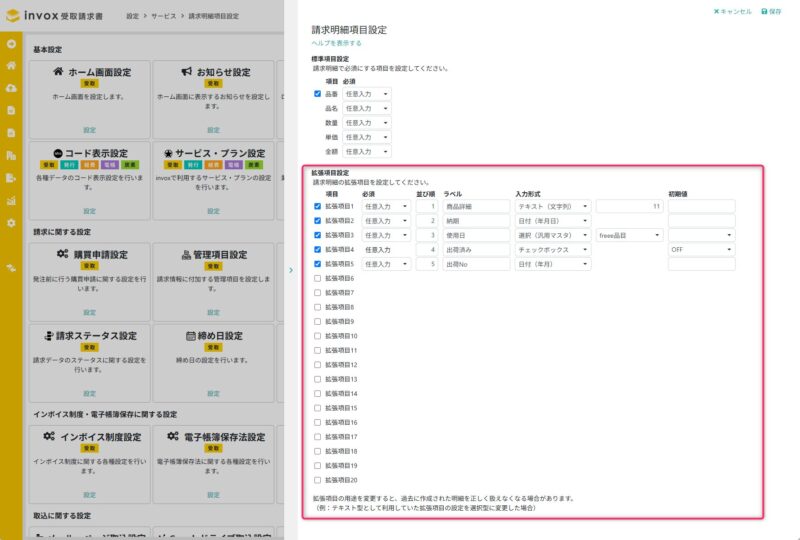This screenshot has height=540, width=800.
Task: Click the invox logo icon
Action: pyautogui.click(x=12, y=15)
